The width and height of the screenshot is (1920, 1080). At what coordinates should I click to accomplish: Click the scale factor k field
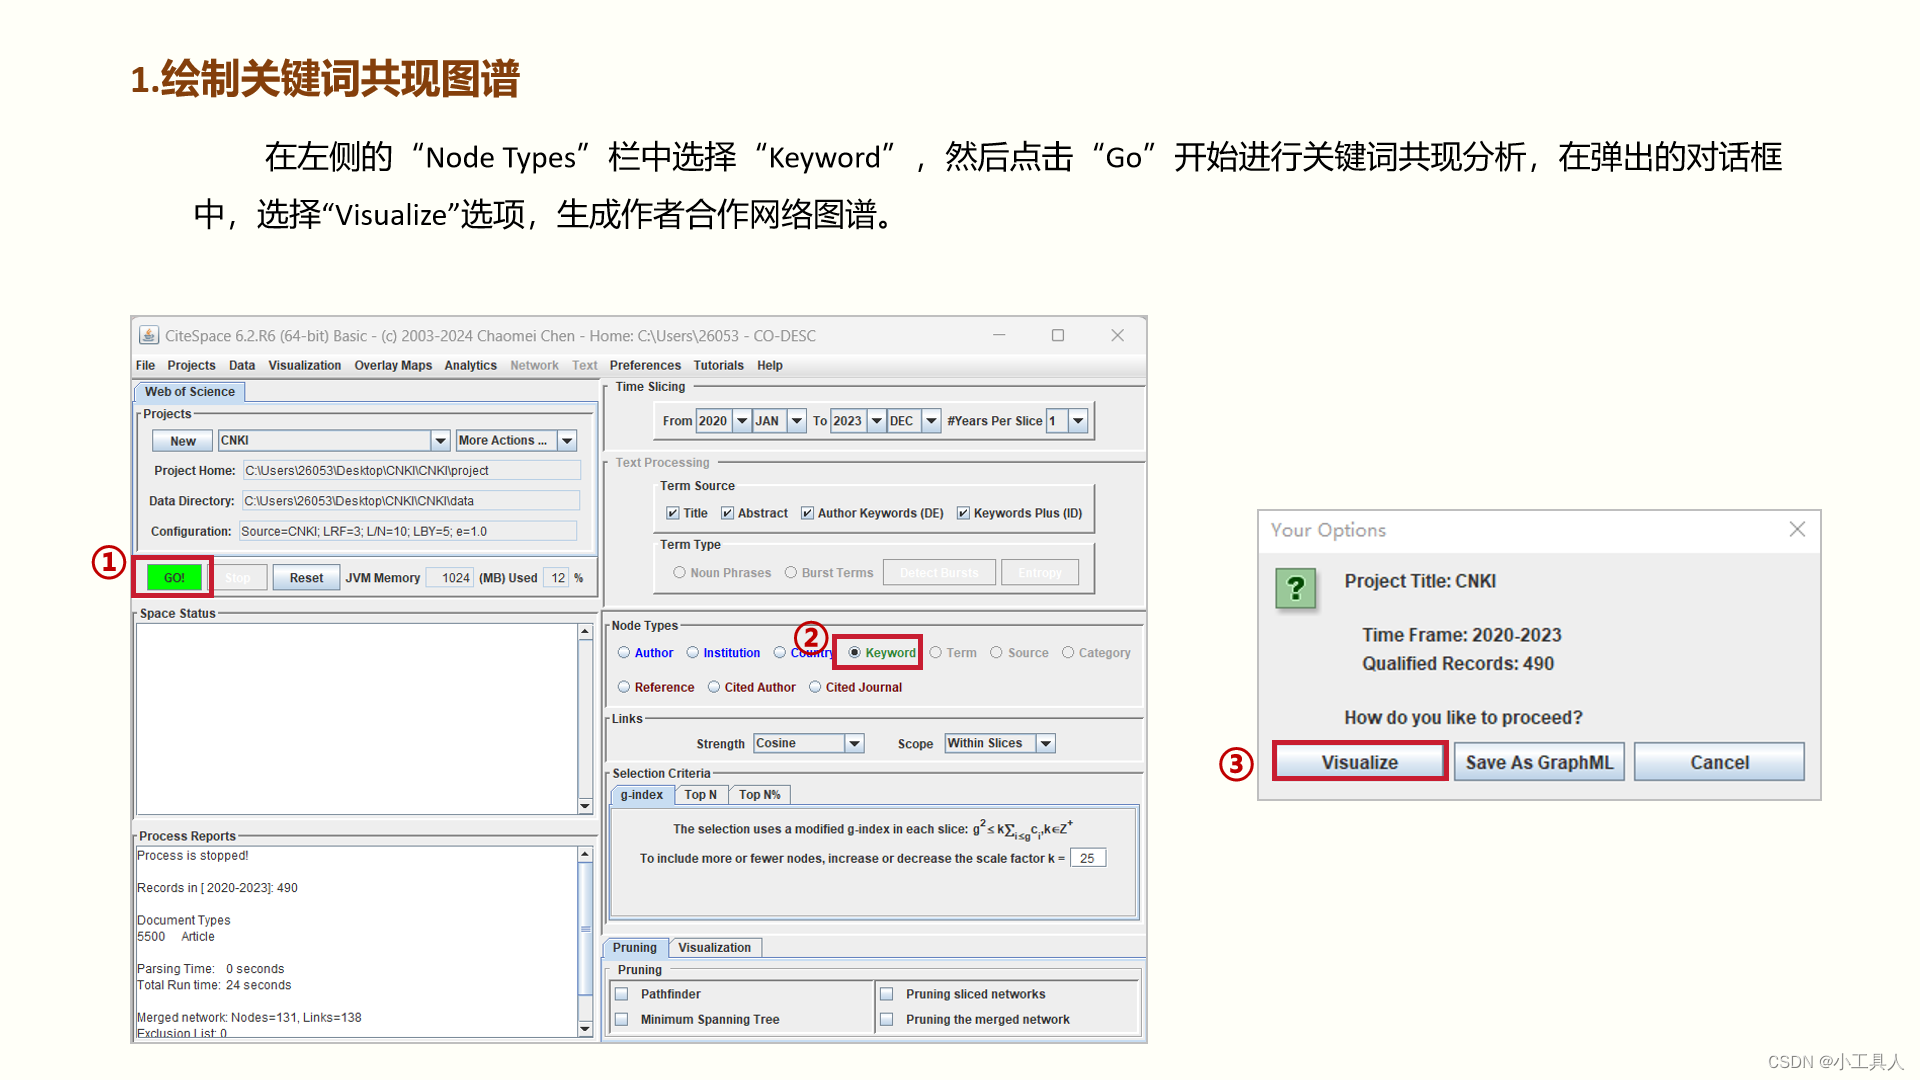click(1087, 858)
